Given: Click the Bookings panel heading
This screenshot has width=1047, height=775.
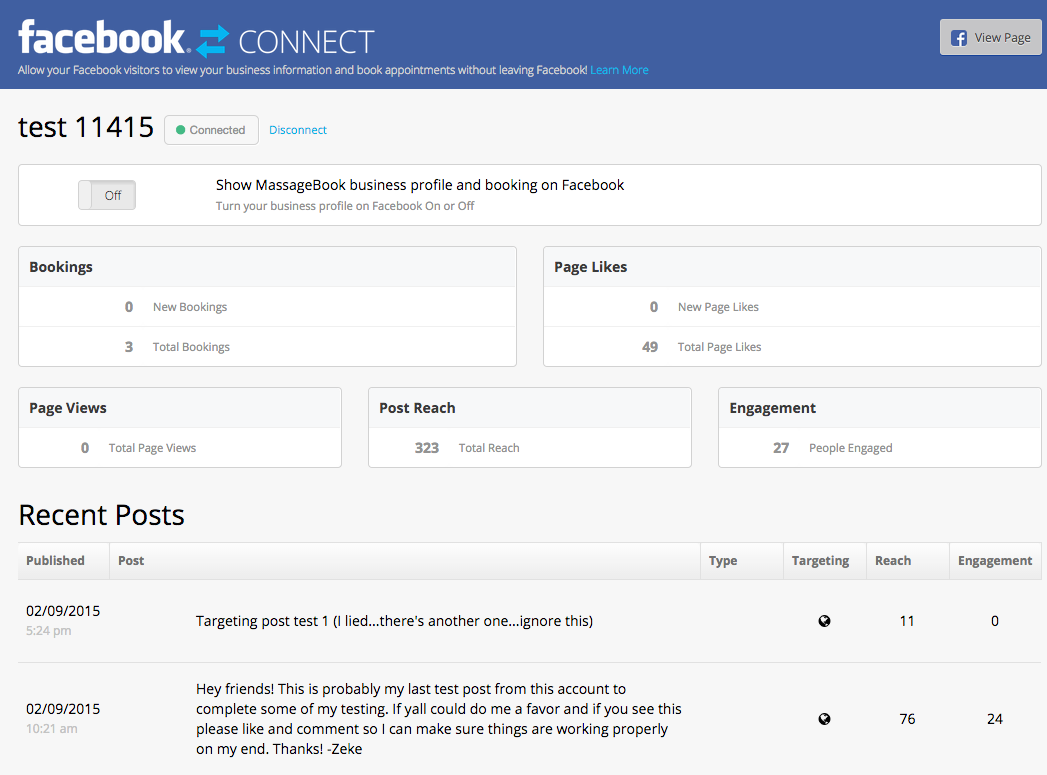Looking at the screenshot, I should [x=61, y=267].
